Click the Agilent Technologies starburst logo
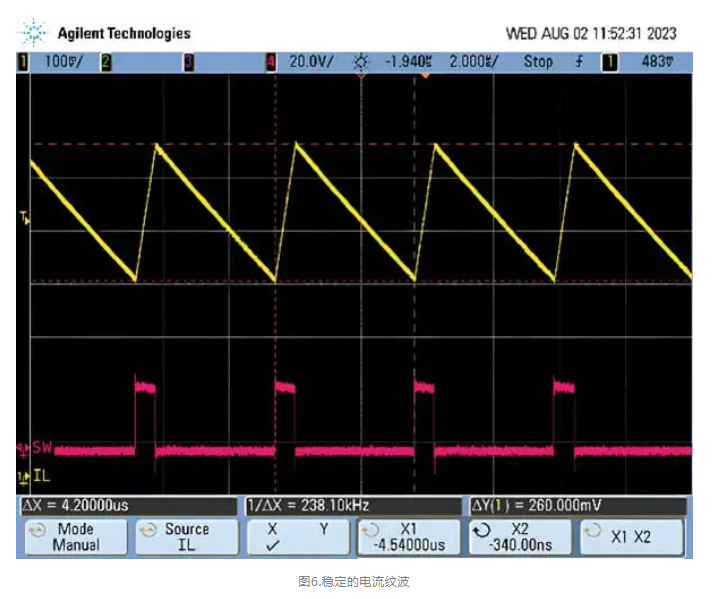Image resolution: width=713 pixels, height=599 pixels. pos(34,34)
